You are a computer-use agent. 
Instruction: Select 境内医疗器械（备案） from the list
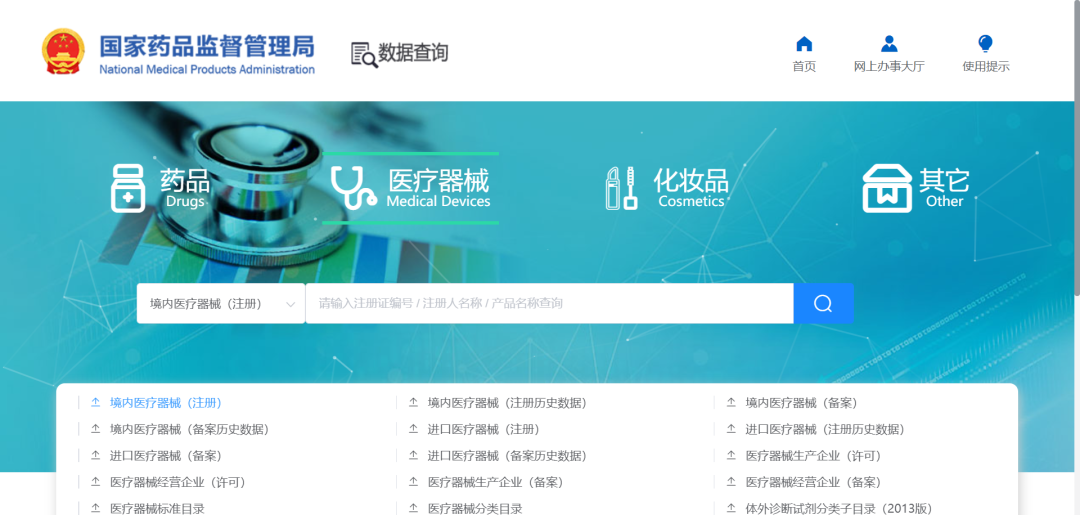(801, 403)
